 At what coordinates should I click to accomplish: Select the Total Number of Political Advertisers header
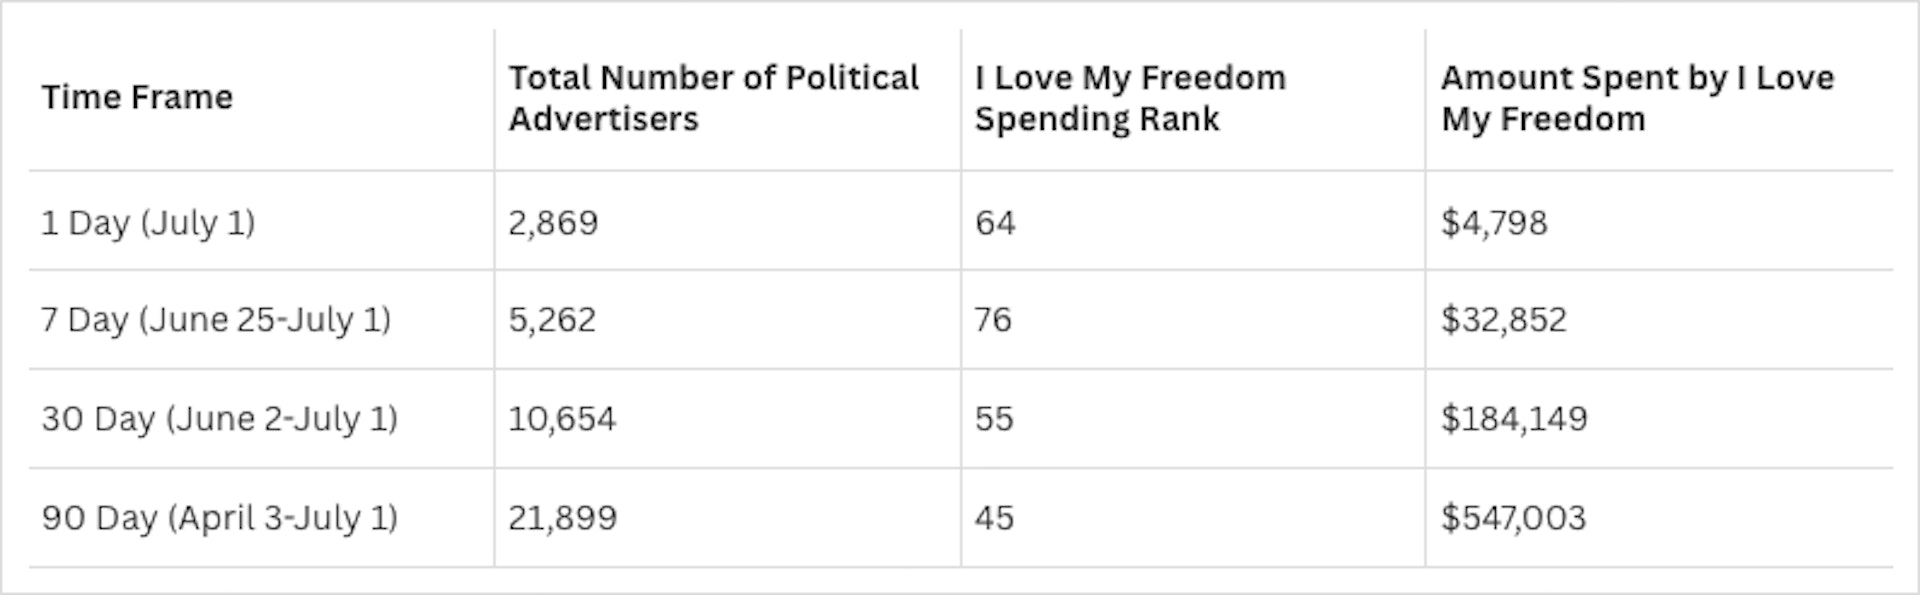[x=713, y=98]
